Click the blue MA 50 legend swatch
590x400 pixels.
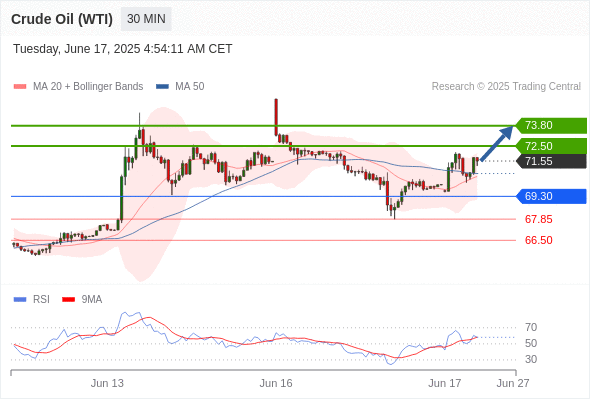coord(162,87)
